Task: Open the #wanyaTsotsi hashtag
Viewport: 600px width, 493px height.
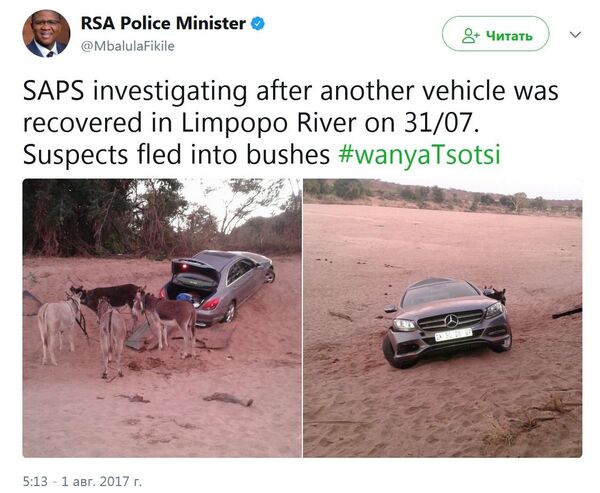Action: [x=419, y=155]
